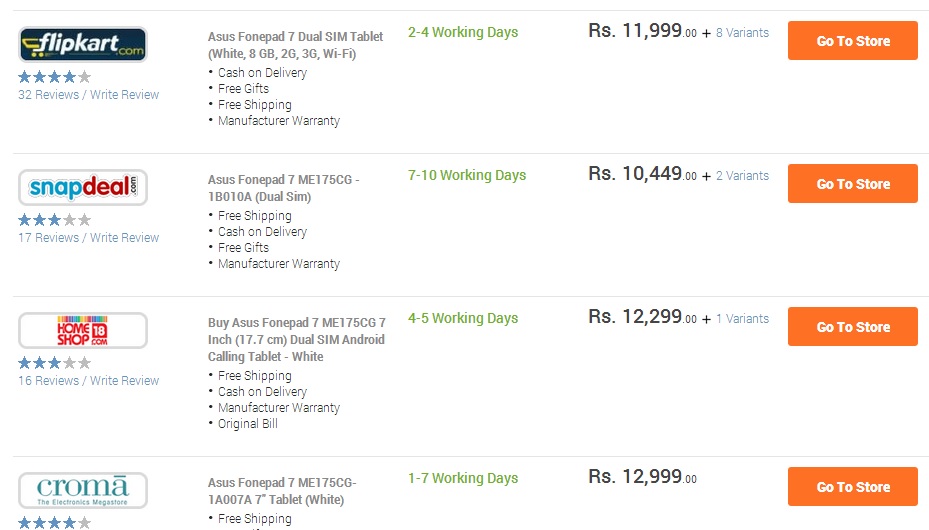Expand the 2 Variants for Snapdeal
Image resolution: width=929 pixels, height=530 pixels.
(x=742, y=176)
